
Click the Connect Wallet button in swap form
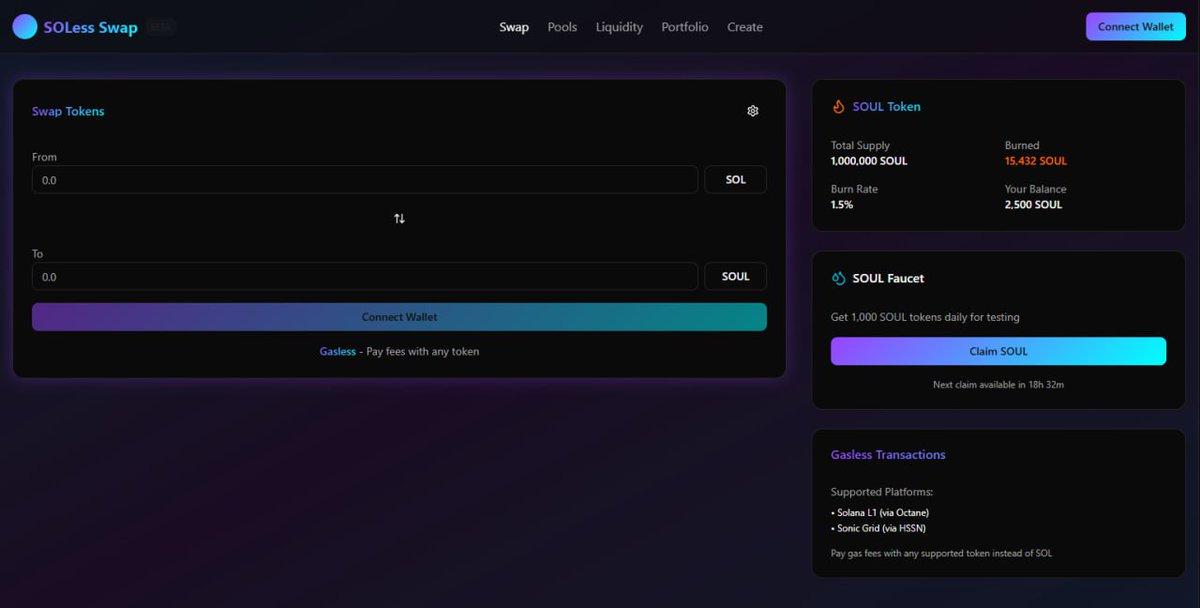point(399,316)
